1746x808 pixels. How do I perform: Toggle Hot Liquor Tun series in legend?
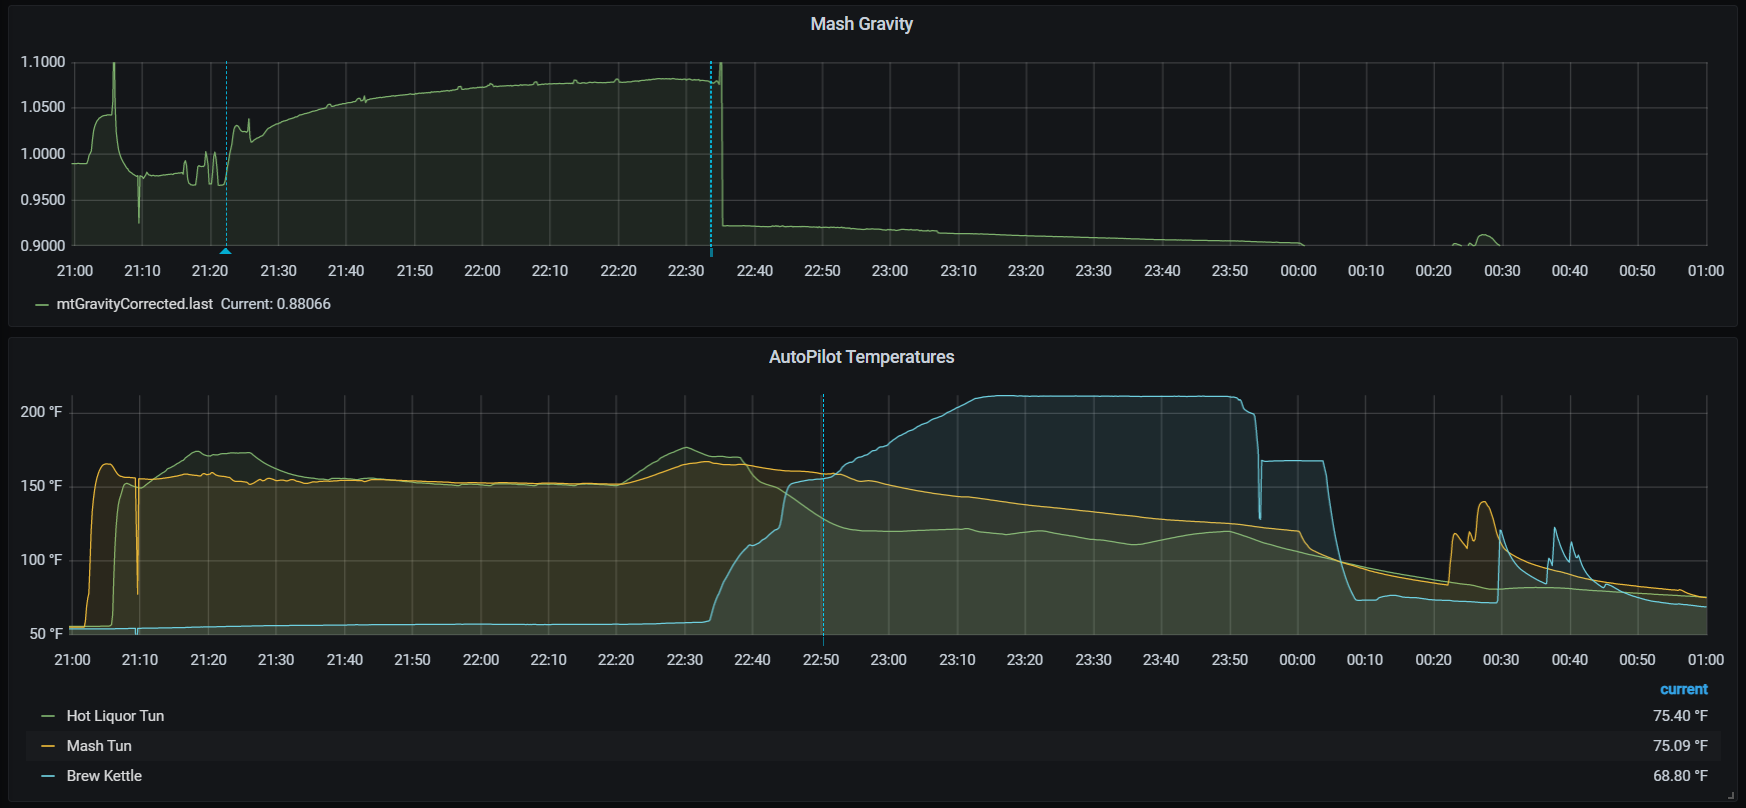click(x=115, y=716)
